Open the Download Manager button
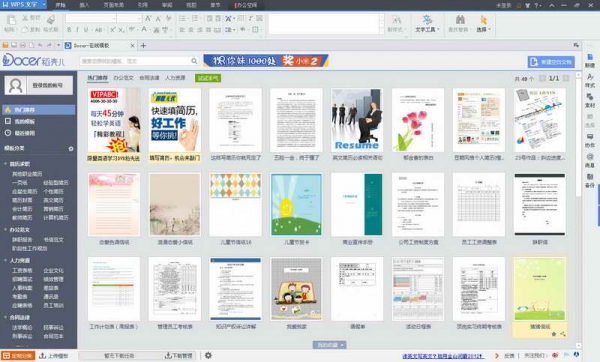This screenshot has width=600, height=362. [x=180, y=356]
